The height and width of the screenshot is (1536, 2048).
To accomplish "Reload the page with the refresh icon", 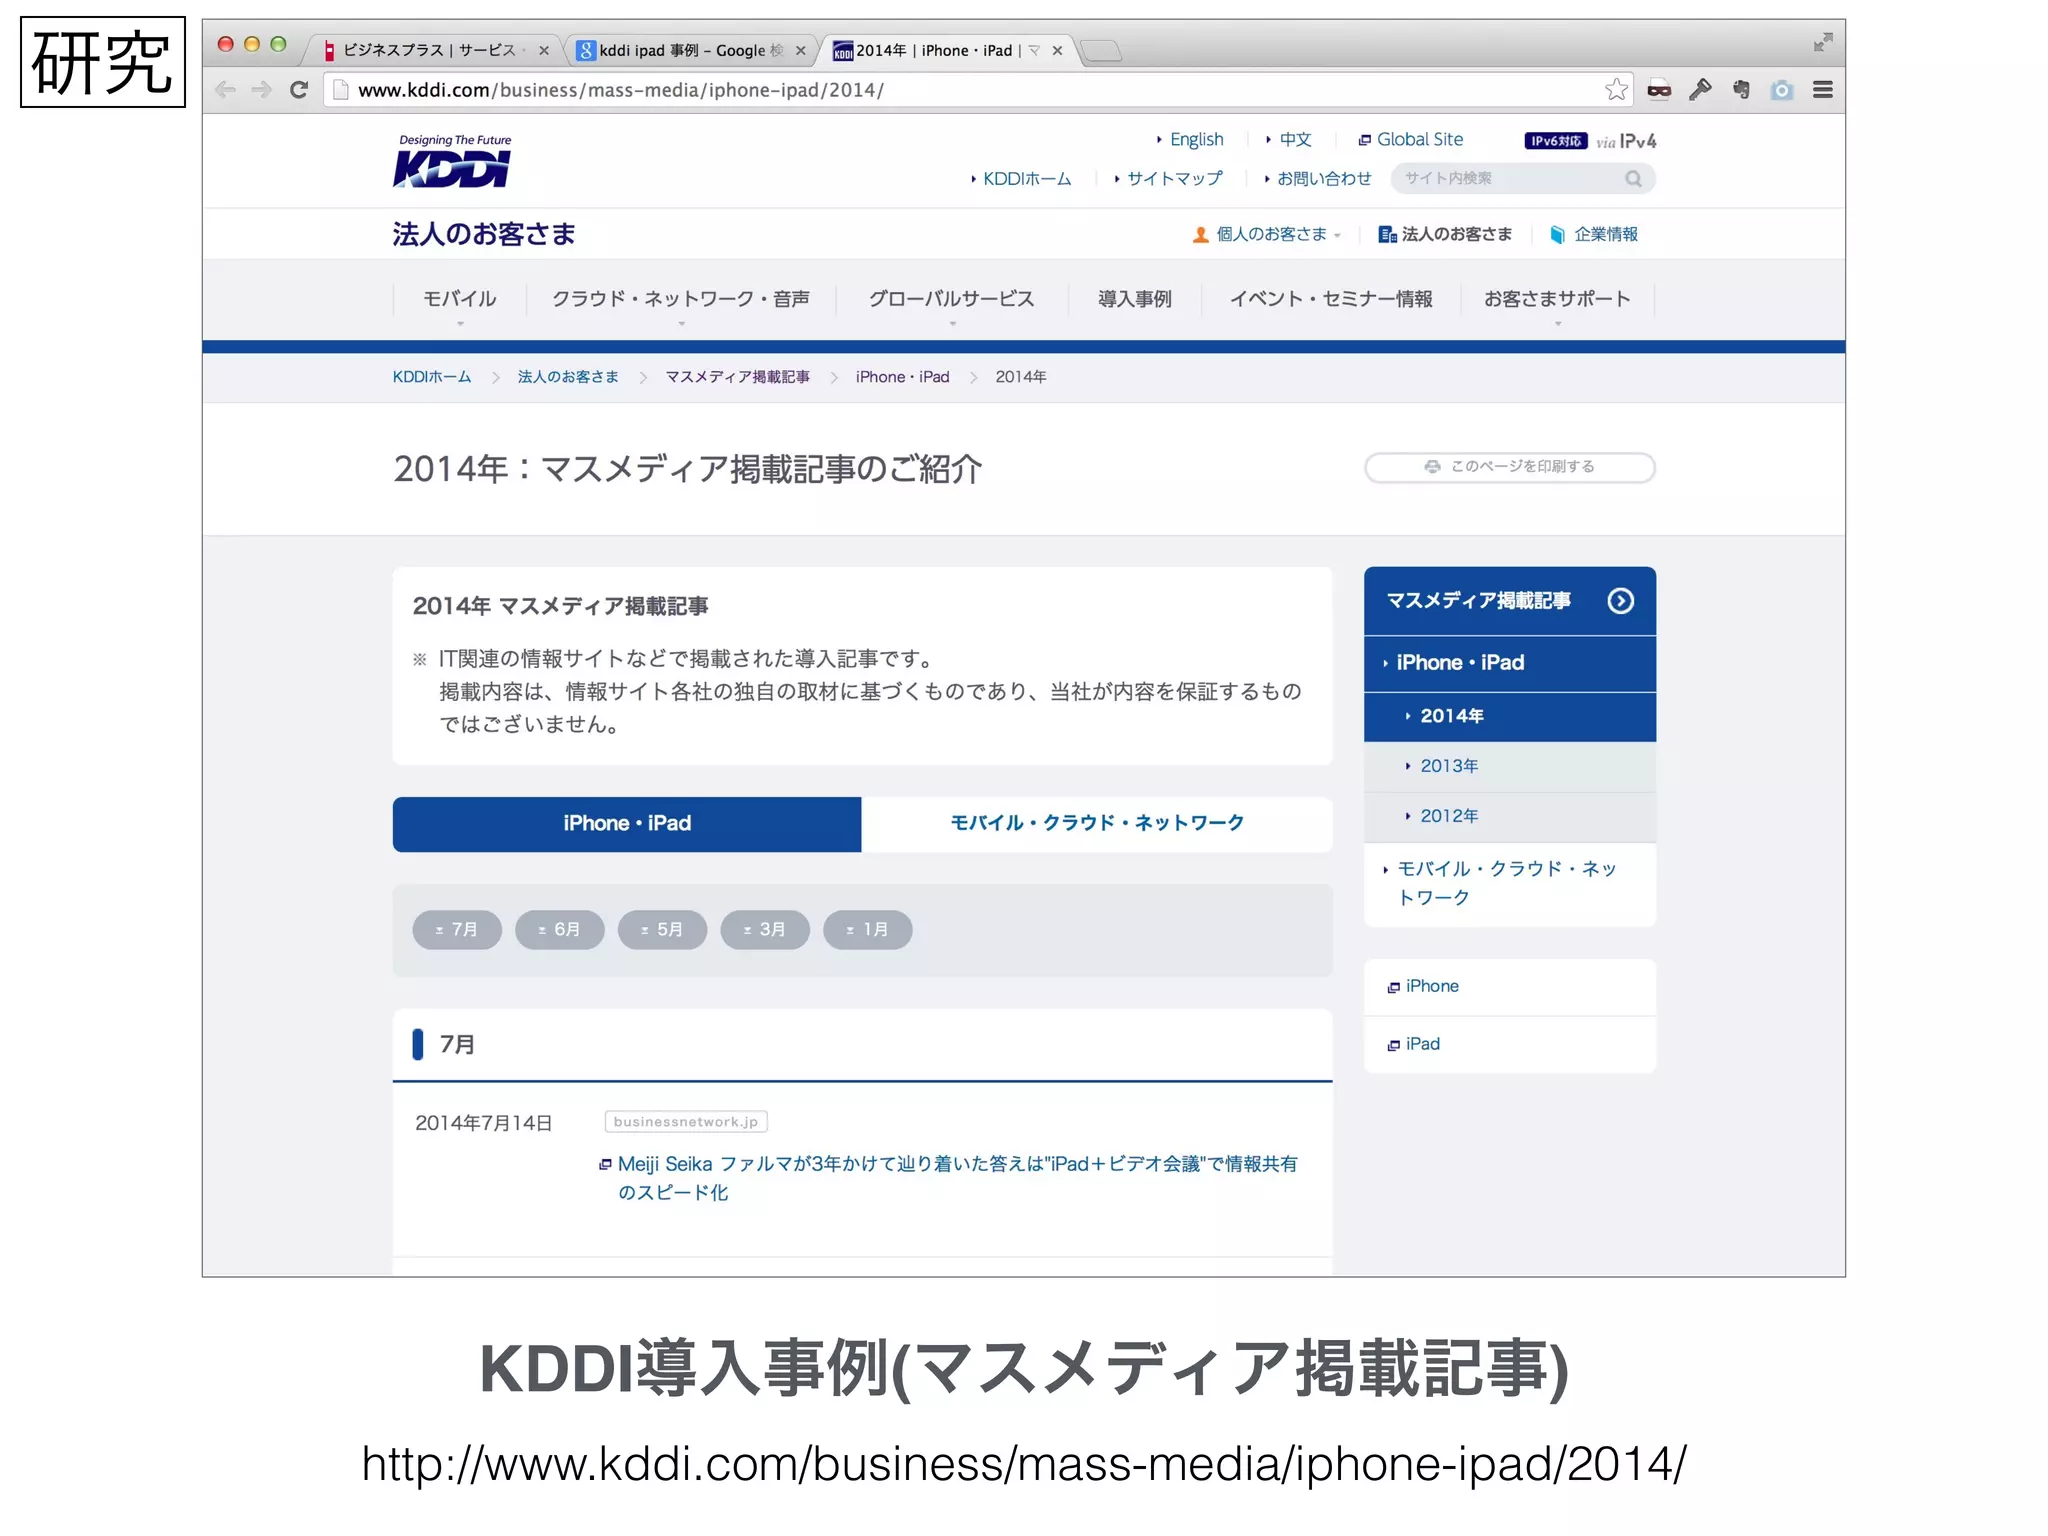I will (298, 90).
